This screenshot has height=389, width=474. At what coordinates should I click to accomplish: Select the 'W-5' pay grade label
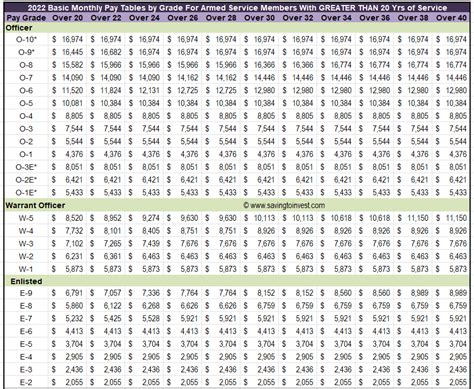tap(26, 218)
